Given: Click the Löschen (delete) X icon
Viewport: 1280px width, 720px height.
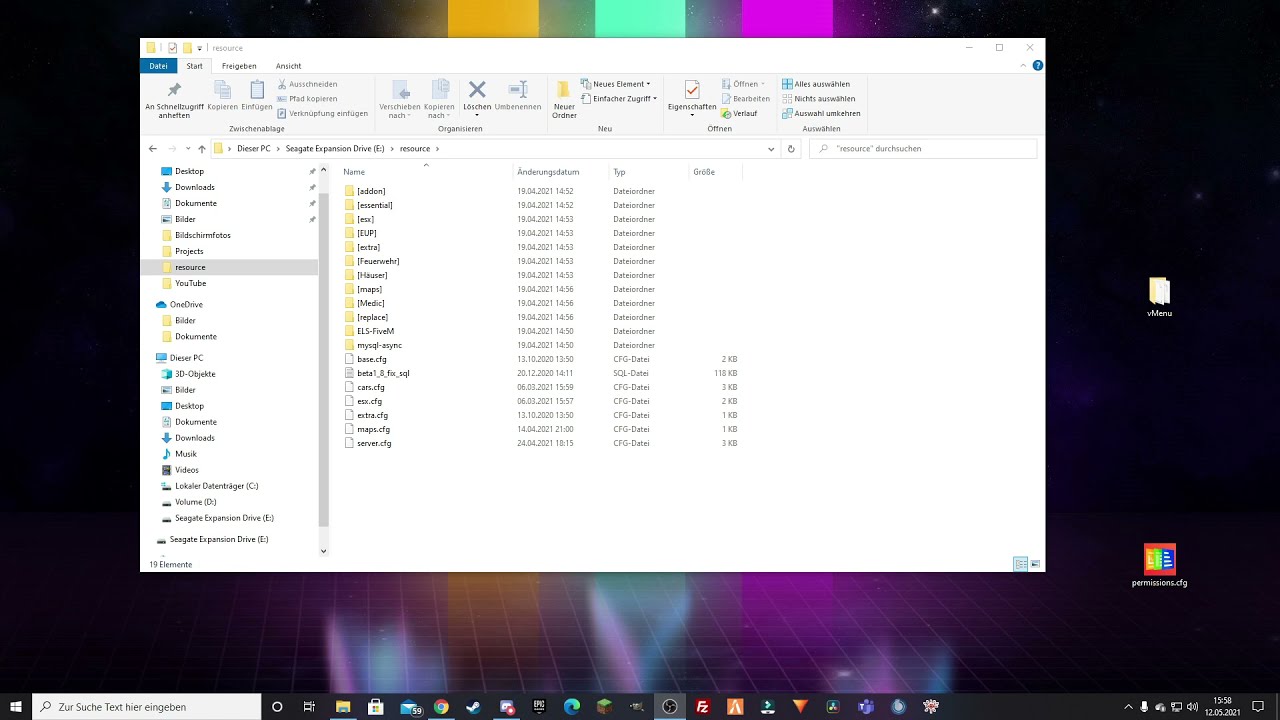Looking at the screenshot, I should pos(477,90).
